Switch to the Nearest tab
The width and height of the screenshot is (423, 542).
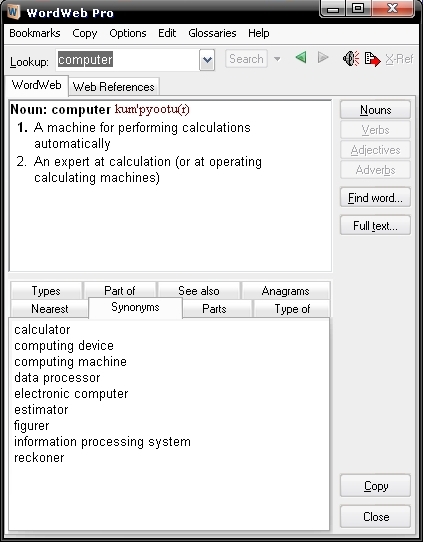pyautogui.click(x=49, y=309)
